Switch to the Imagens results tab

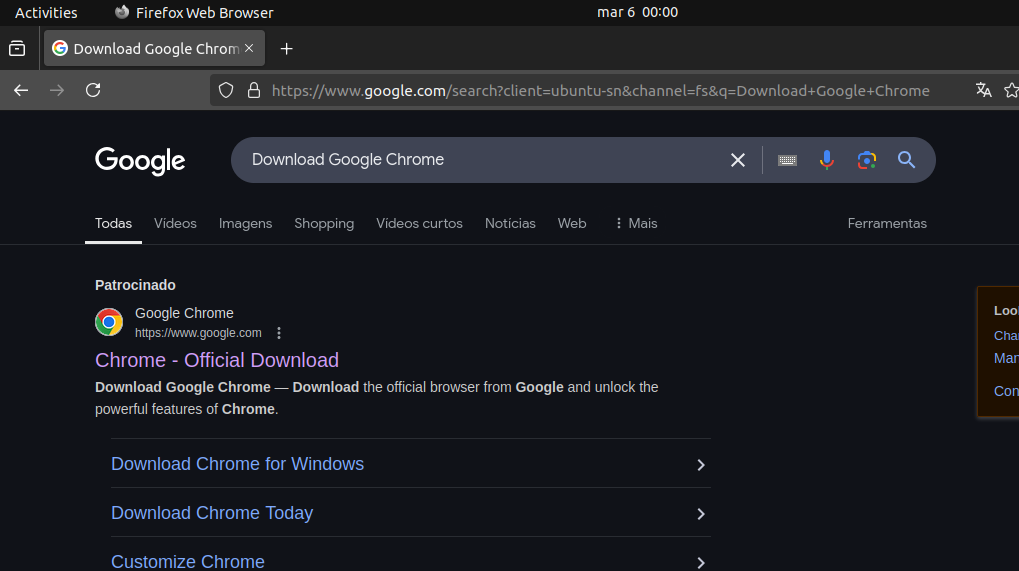coord(245,223)
